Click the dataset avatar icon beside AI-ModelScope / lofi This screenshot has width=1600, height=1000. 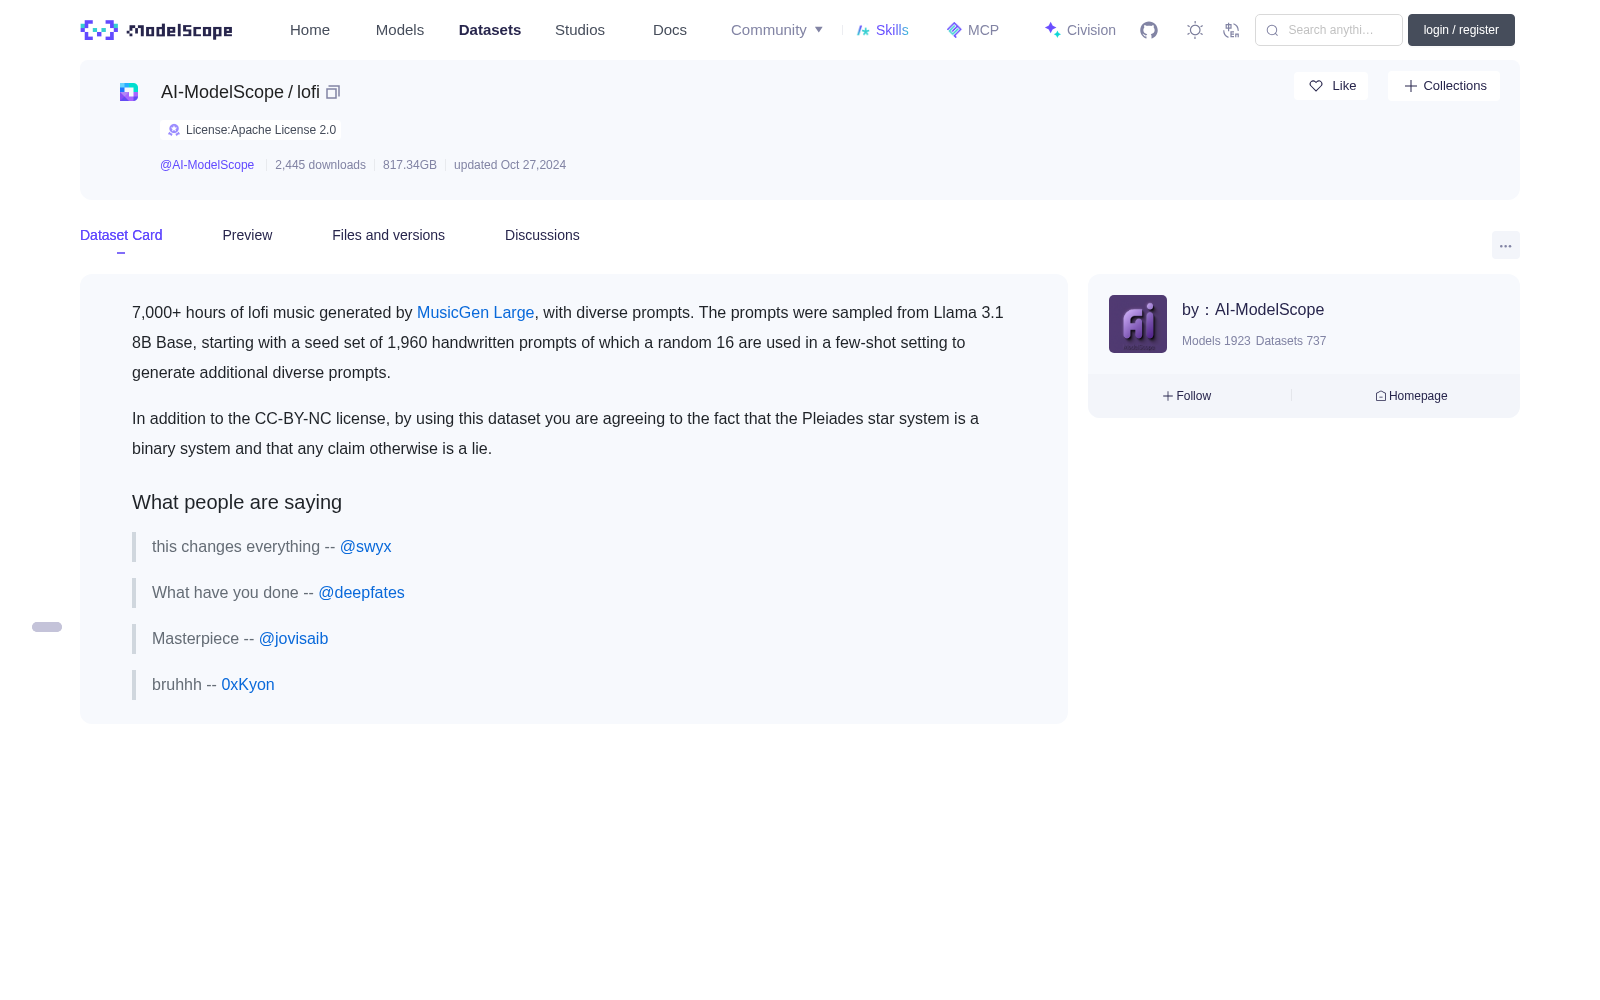(129, 92)
